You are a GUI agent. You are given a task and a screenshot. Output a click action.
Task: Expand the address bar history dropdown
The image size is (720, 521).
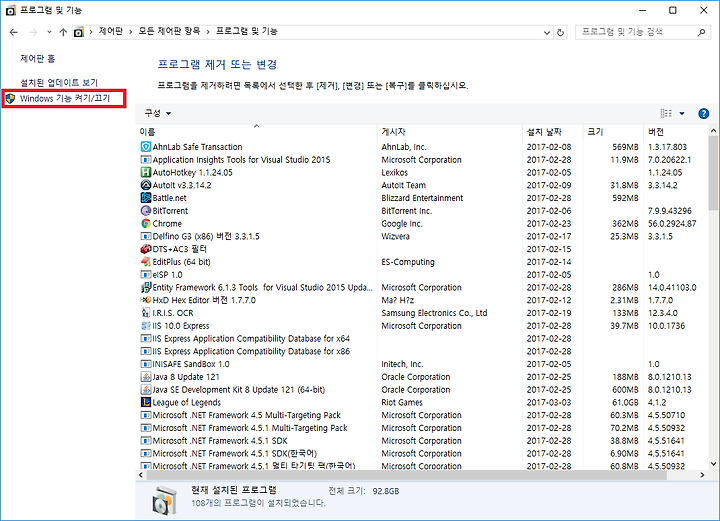pos(546,32)
